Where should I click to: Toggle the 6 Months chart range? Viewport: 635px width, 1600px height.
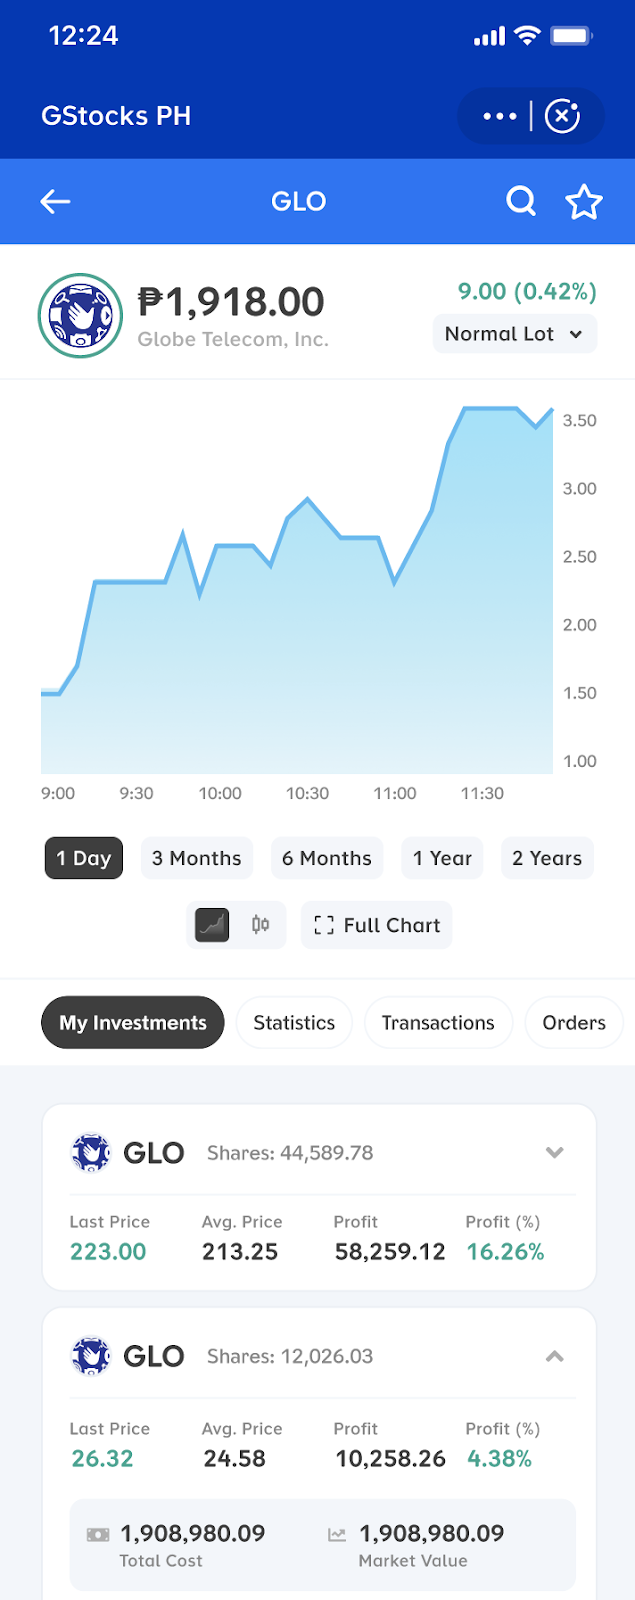327,858
